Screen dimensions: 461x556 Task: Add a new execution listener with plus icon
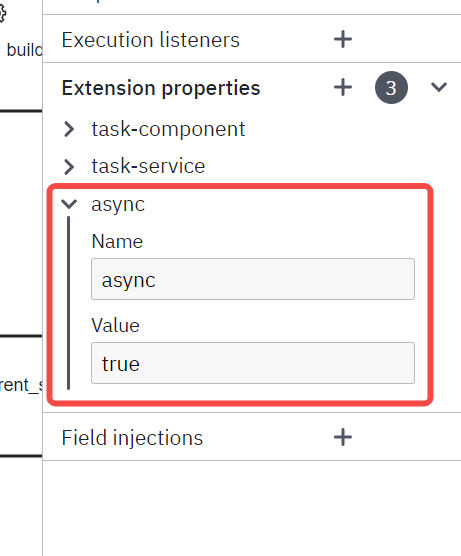pos(343,39)
